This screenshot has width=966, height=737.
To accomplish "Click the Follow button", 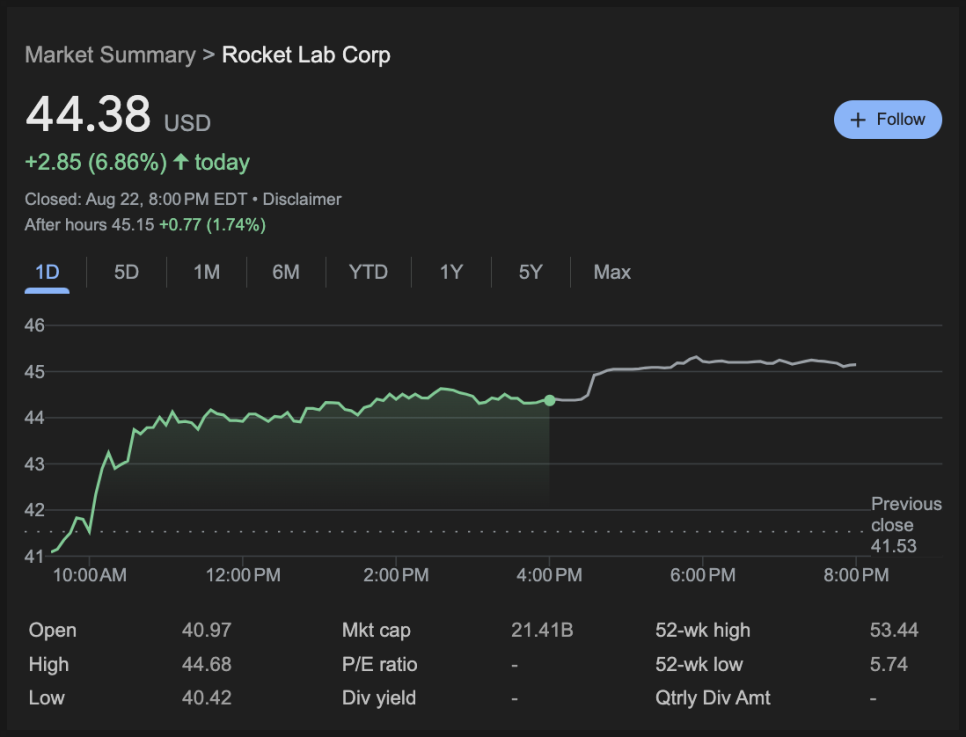I will click(x=887, y=120).
